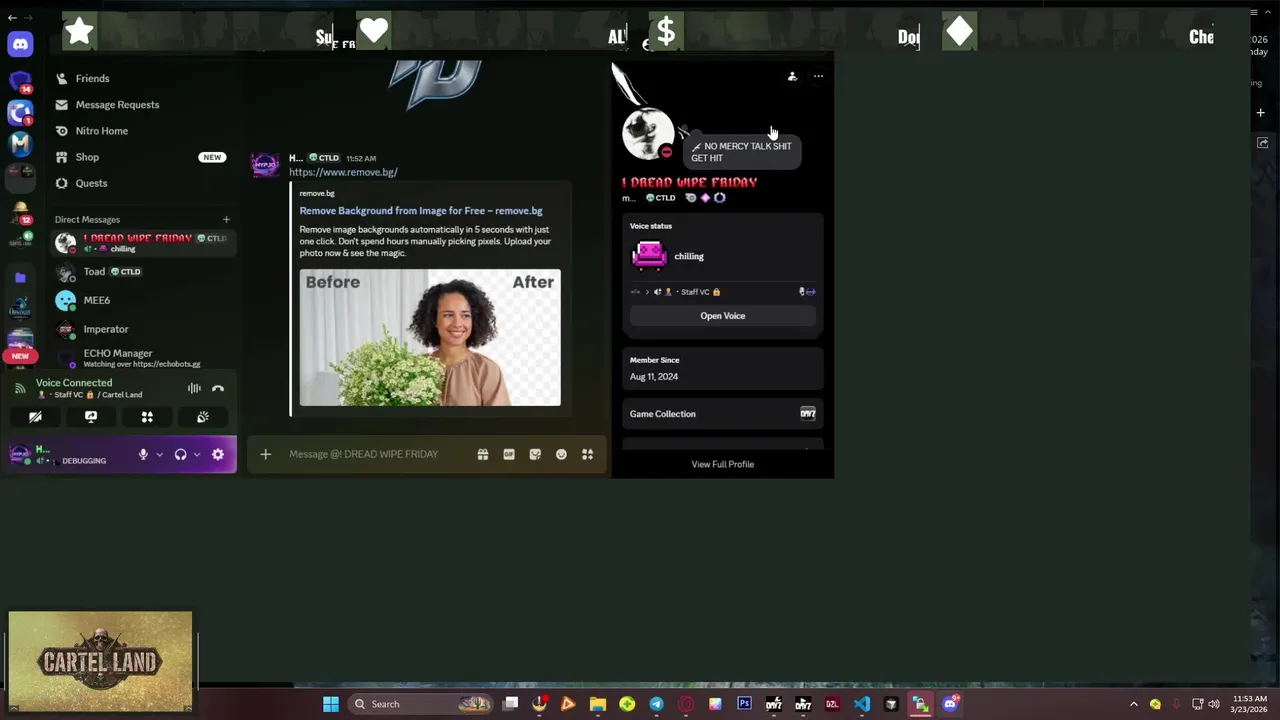Viewport: 1280px width, 720px height.
Task: Open user settings gear
Action: (x=218, y=455)
